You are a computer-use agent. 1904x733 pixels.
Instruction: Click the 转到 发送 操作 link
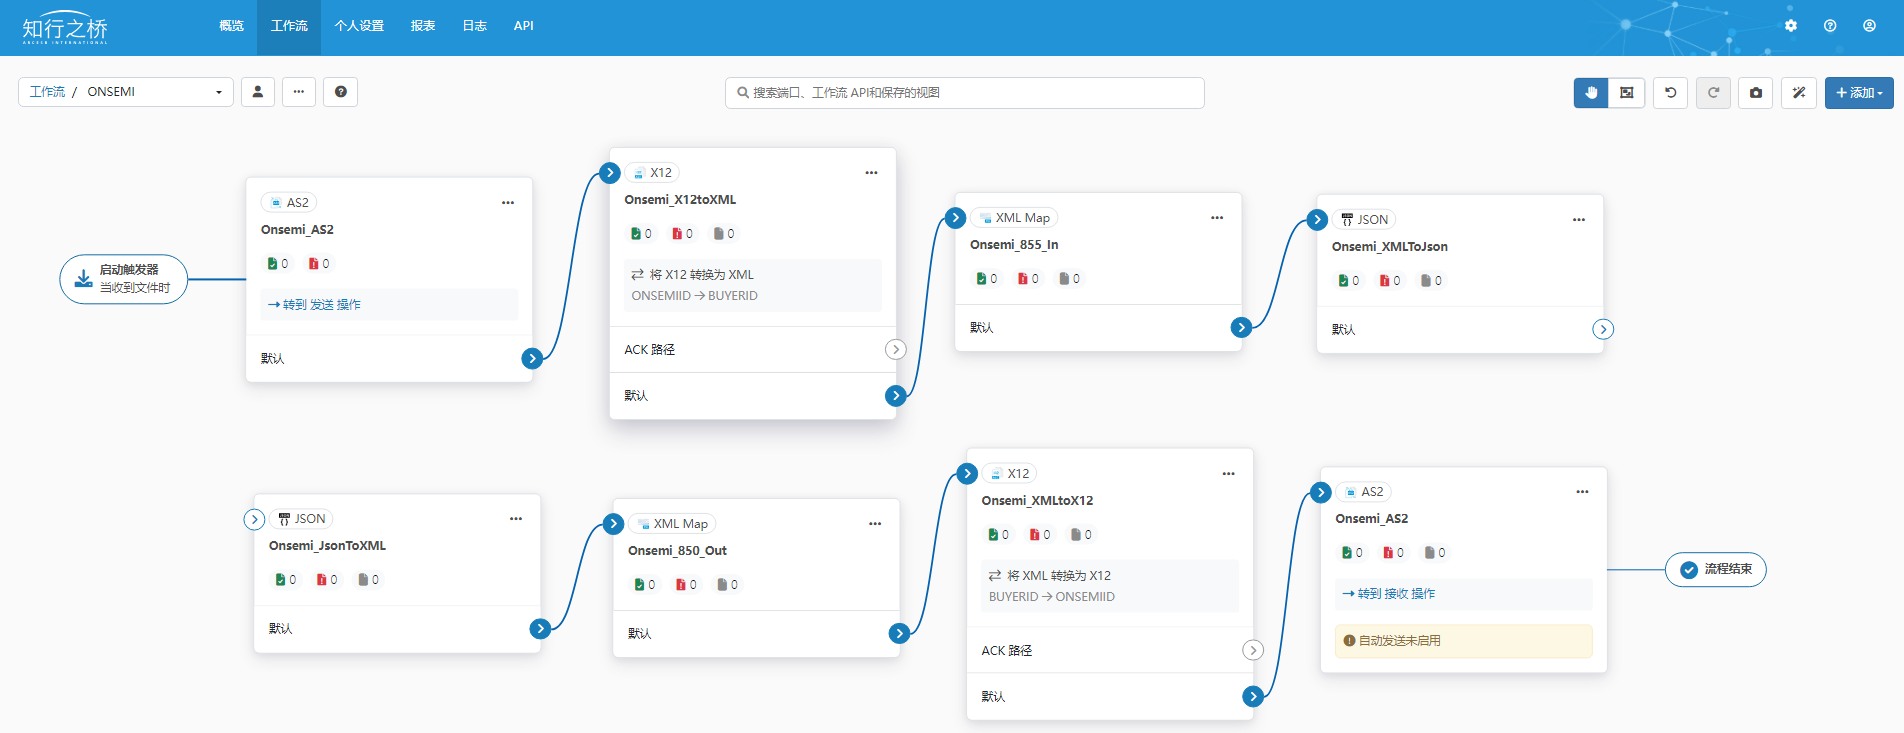coord(315,305)
